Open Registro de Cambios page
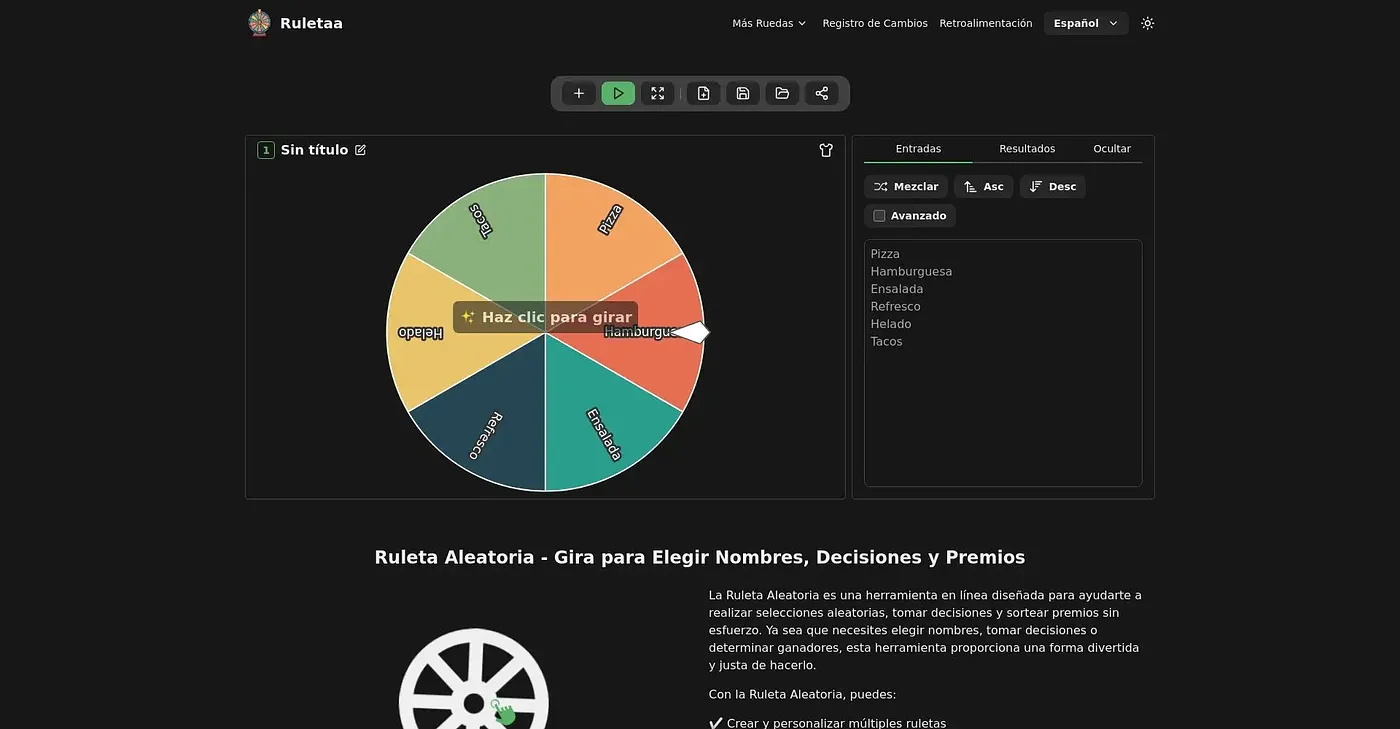This screenshot has height=729, width=1400. 875,23
